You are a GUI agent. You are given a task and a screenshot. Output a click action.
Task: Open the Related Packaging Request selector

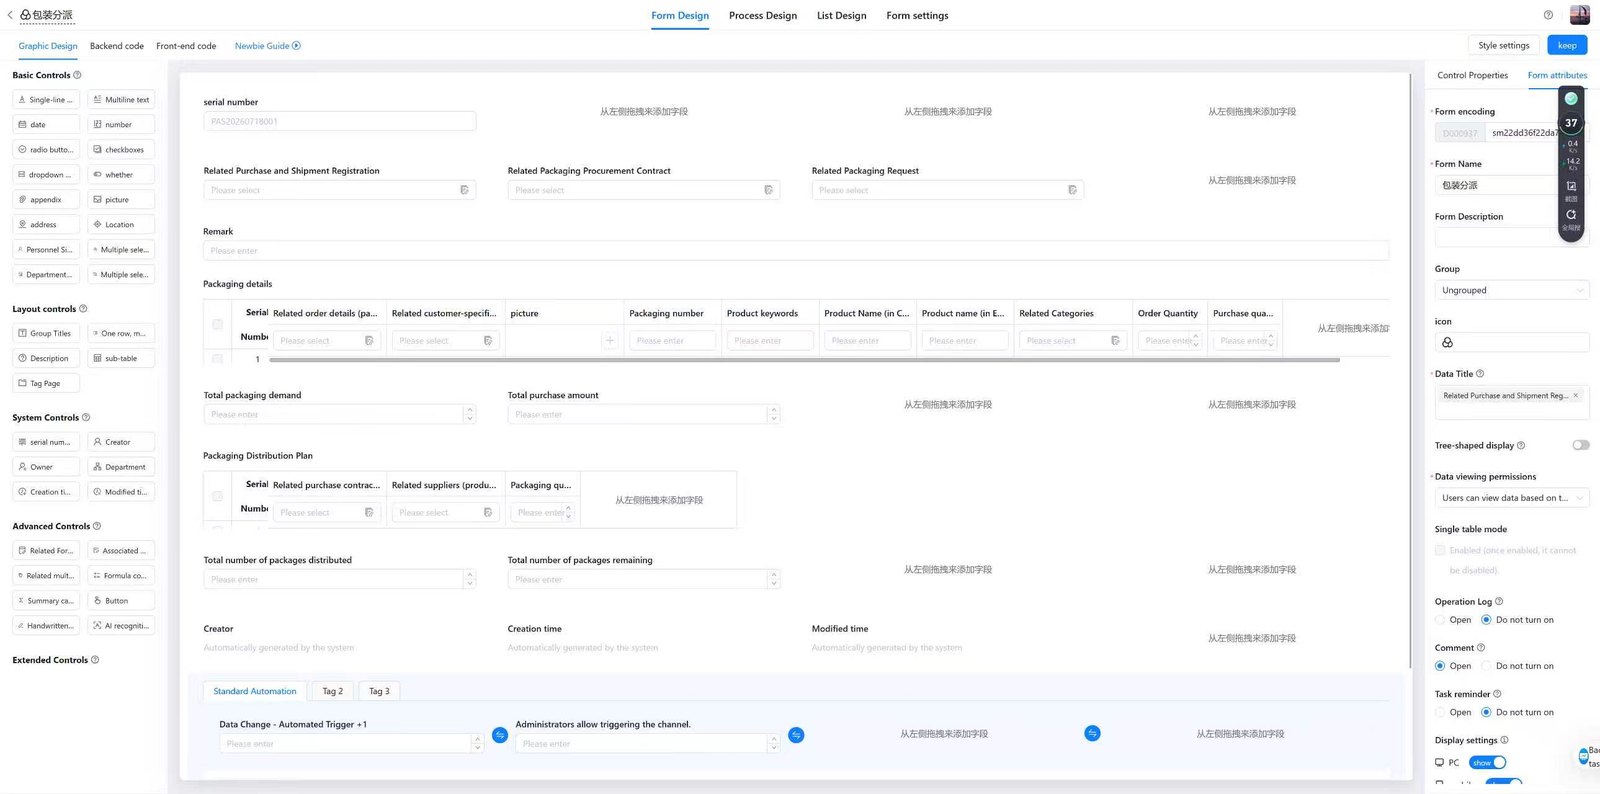(x=947, y=190)
